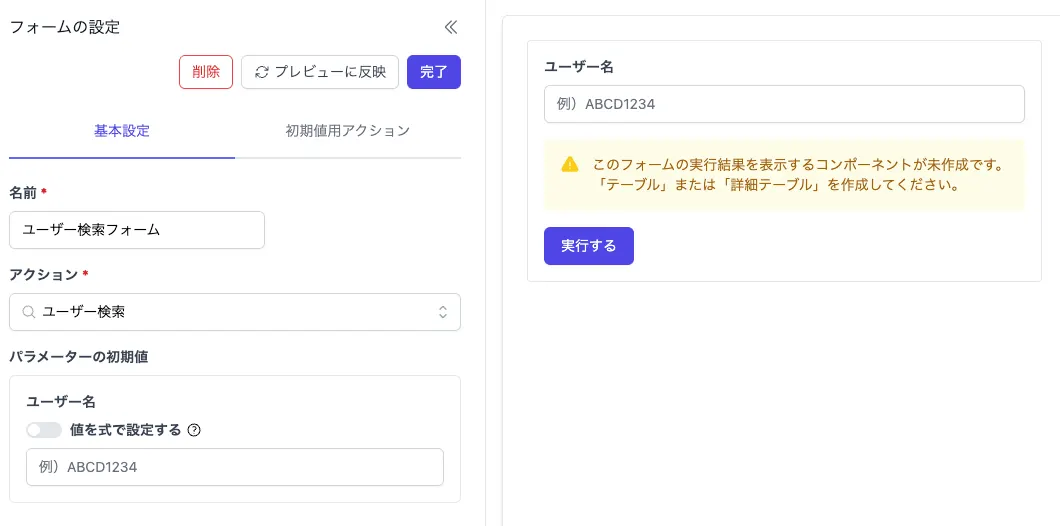Click the フォームの設定 heading
The width and height of the screenshot is (1060, 526).
[65, 27]
